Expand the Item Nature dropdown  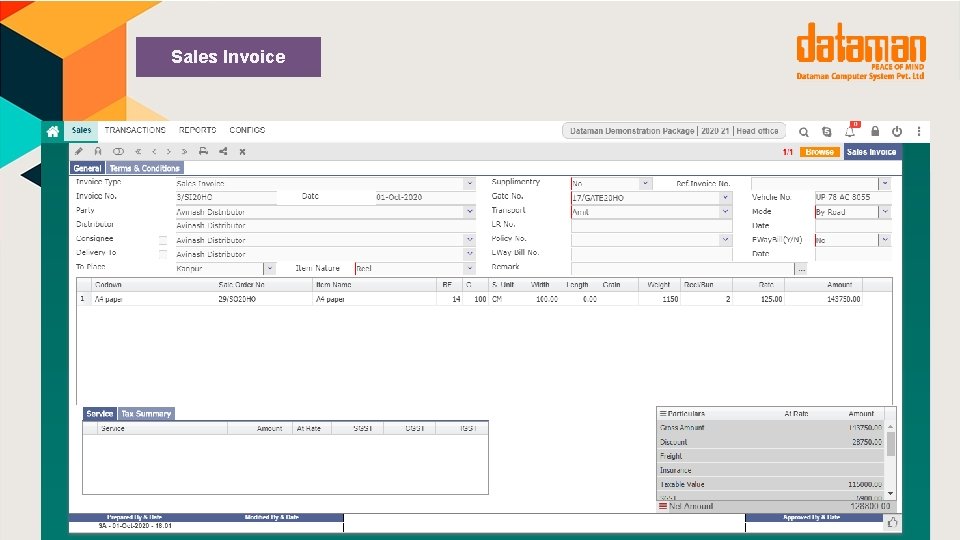[470, 268]
